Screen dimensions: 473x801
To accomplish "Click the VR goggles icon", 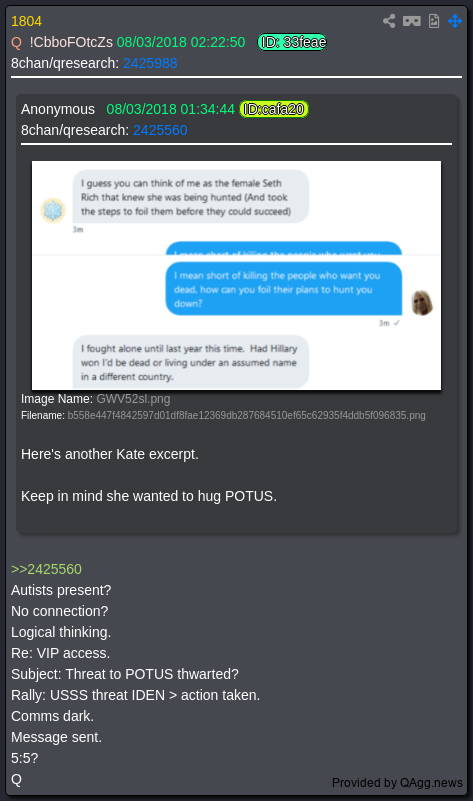I will 412,21.
